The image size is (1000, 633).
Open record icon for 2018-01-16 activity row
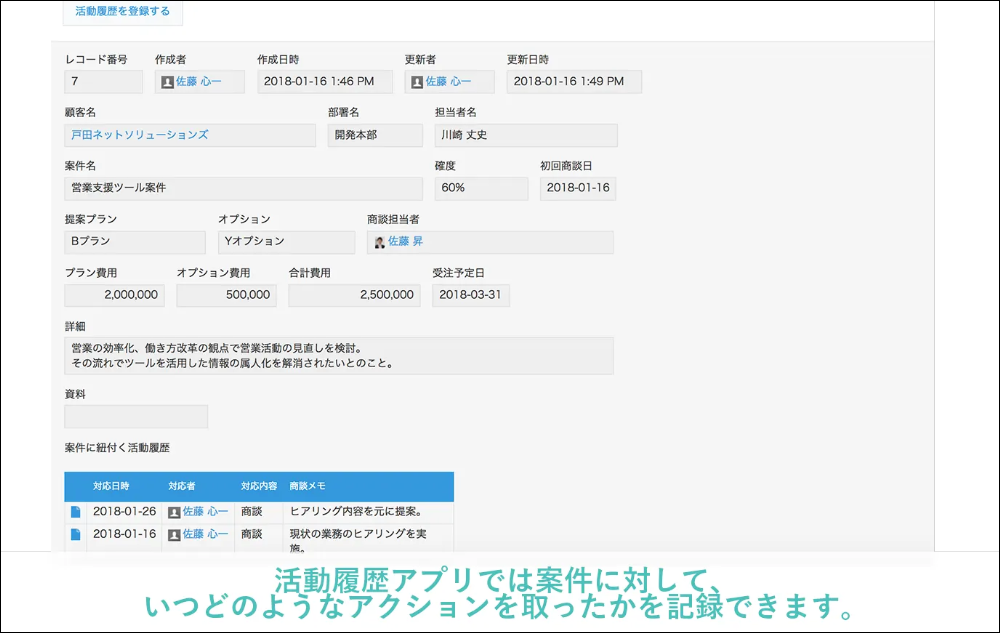(76, 535)
